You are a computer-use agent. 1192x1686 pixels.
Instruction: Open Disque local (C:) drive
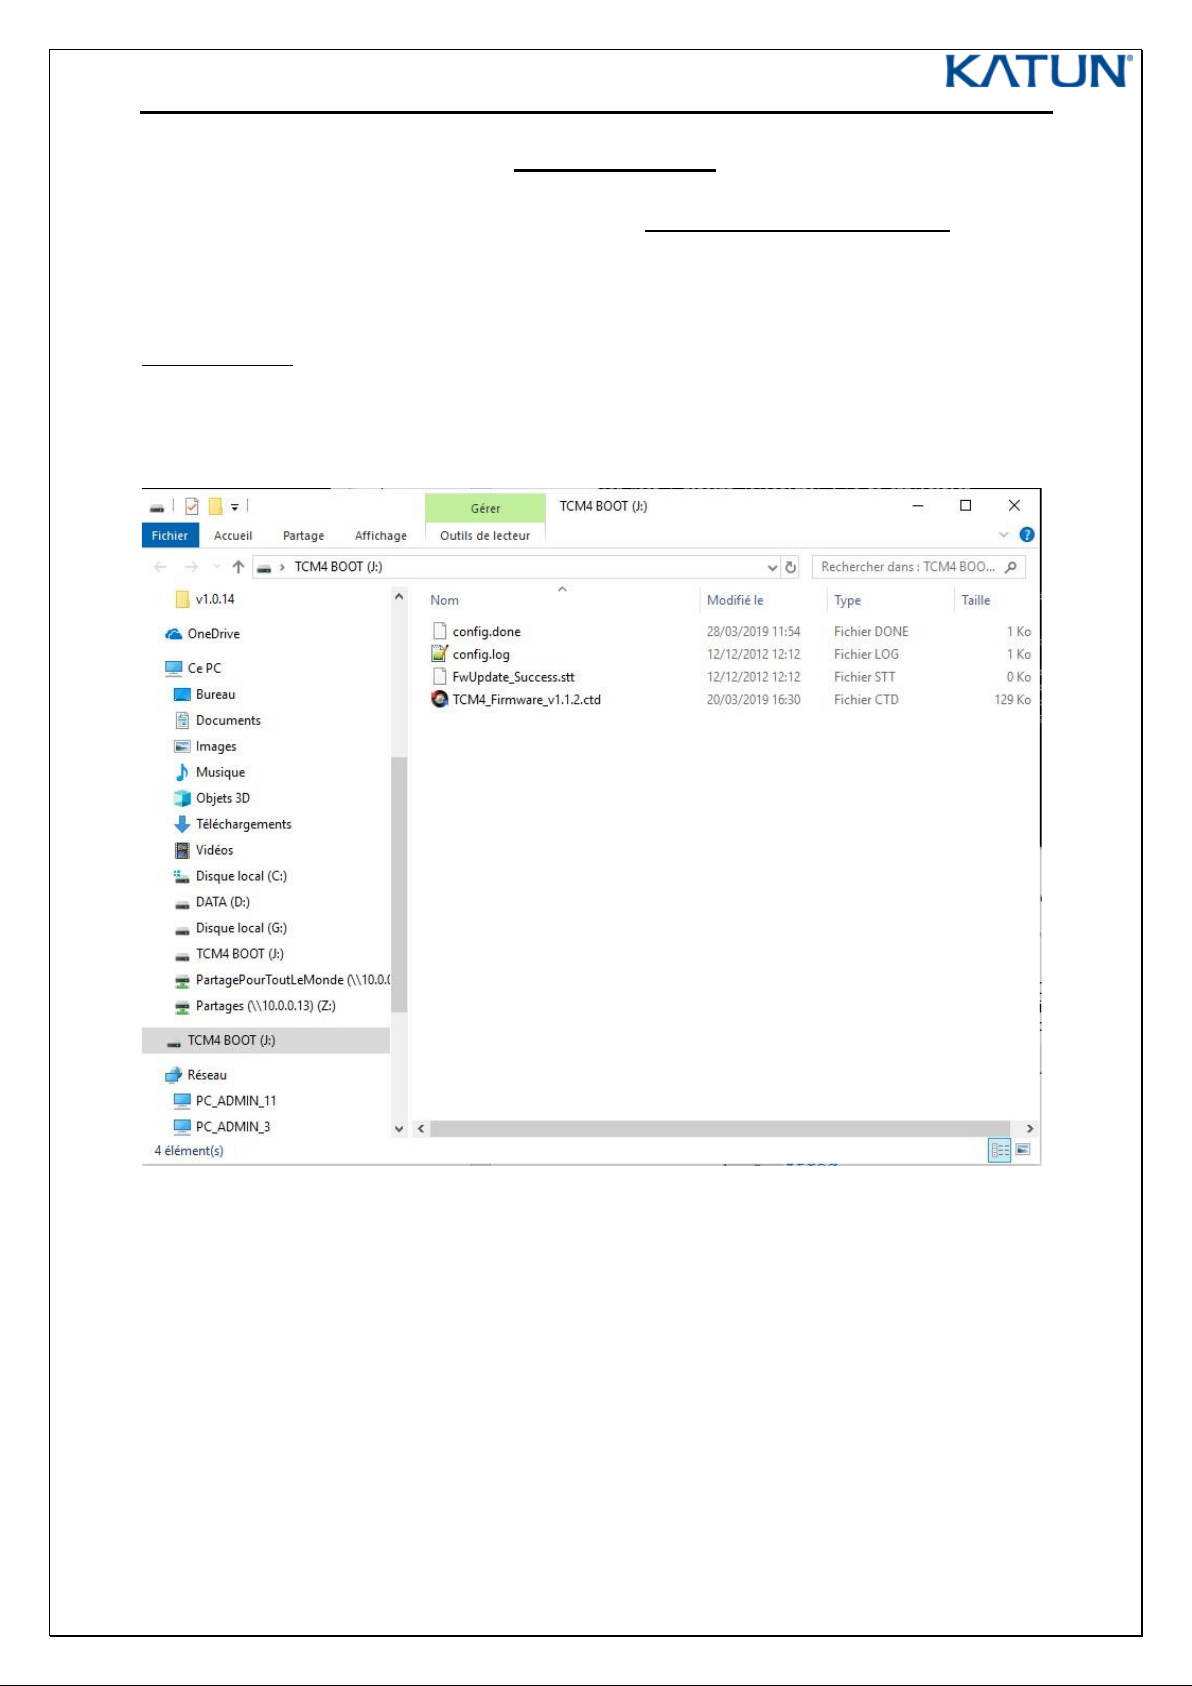pos(241,876)
